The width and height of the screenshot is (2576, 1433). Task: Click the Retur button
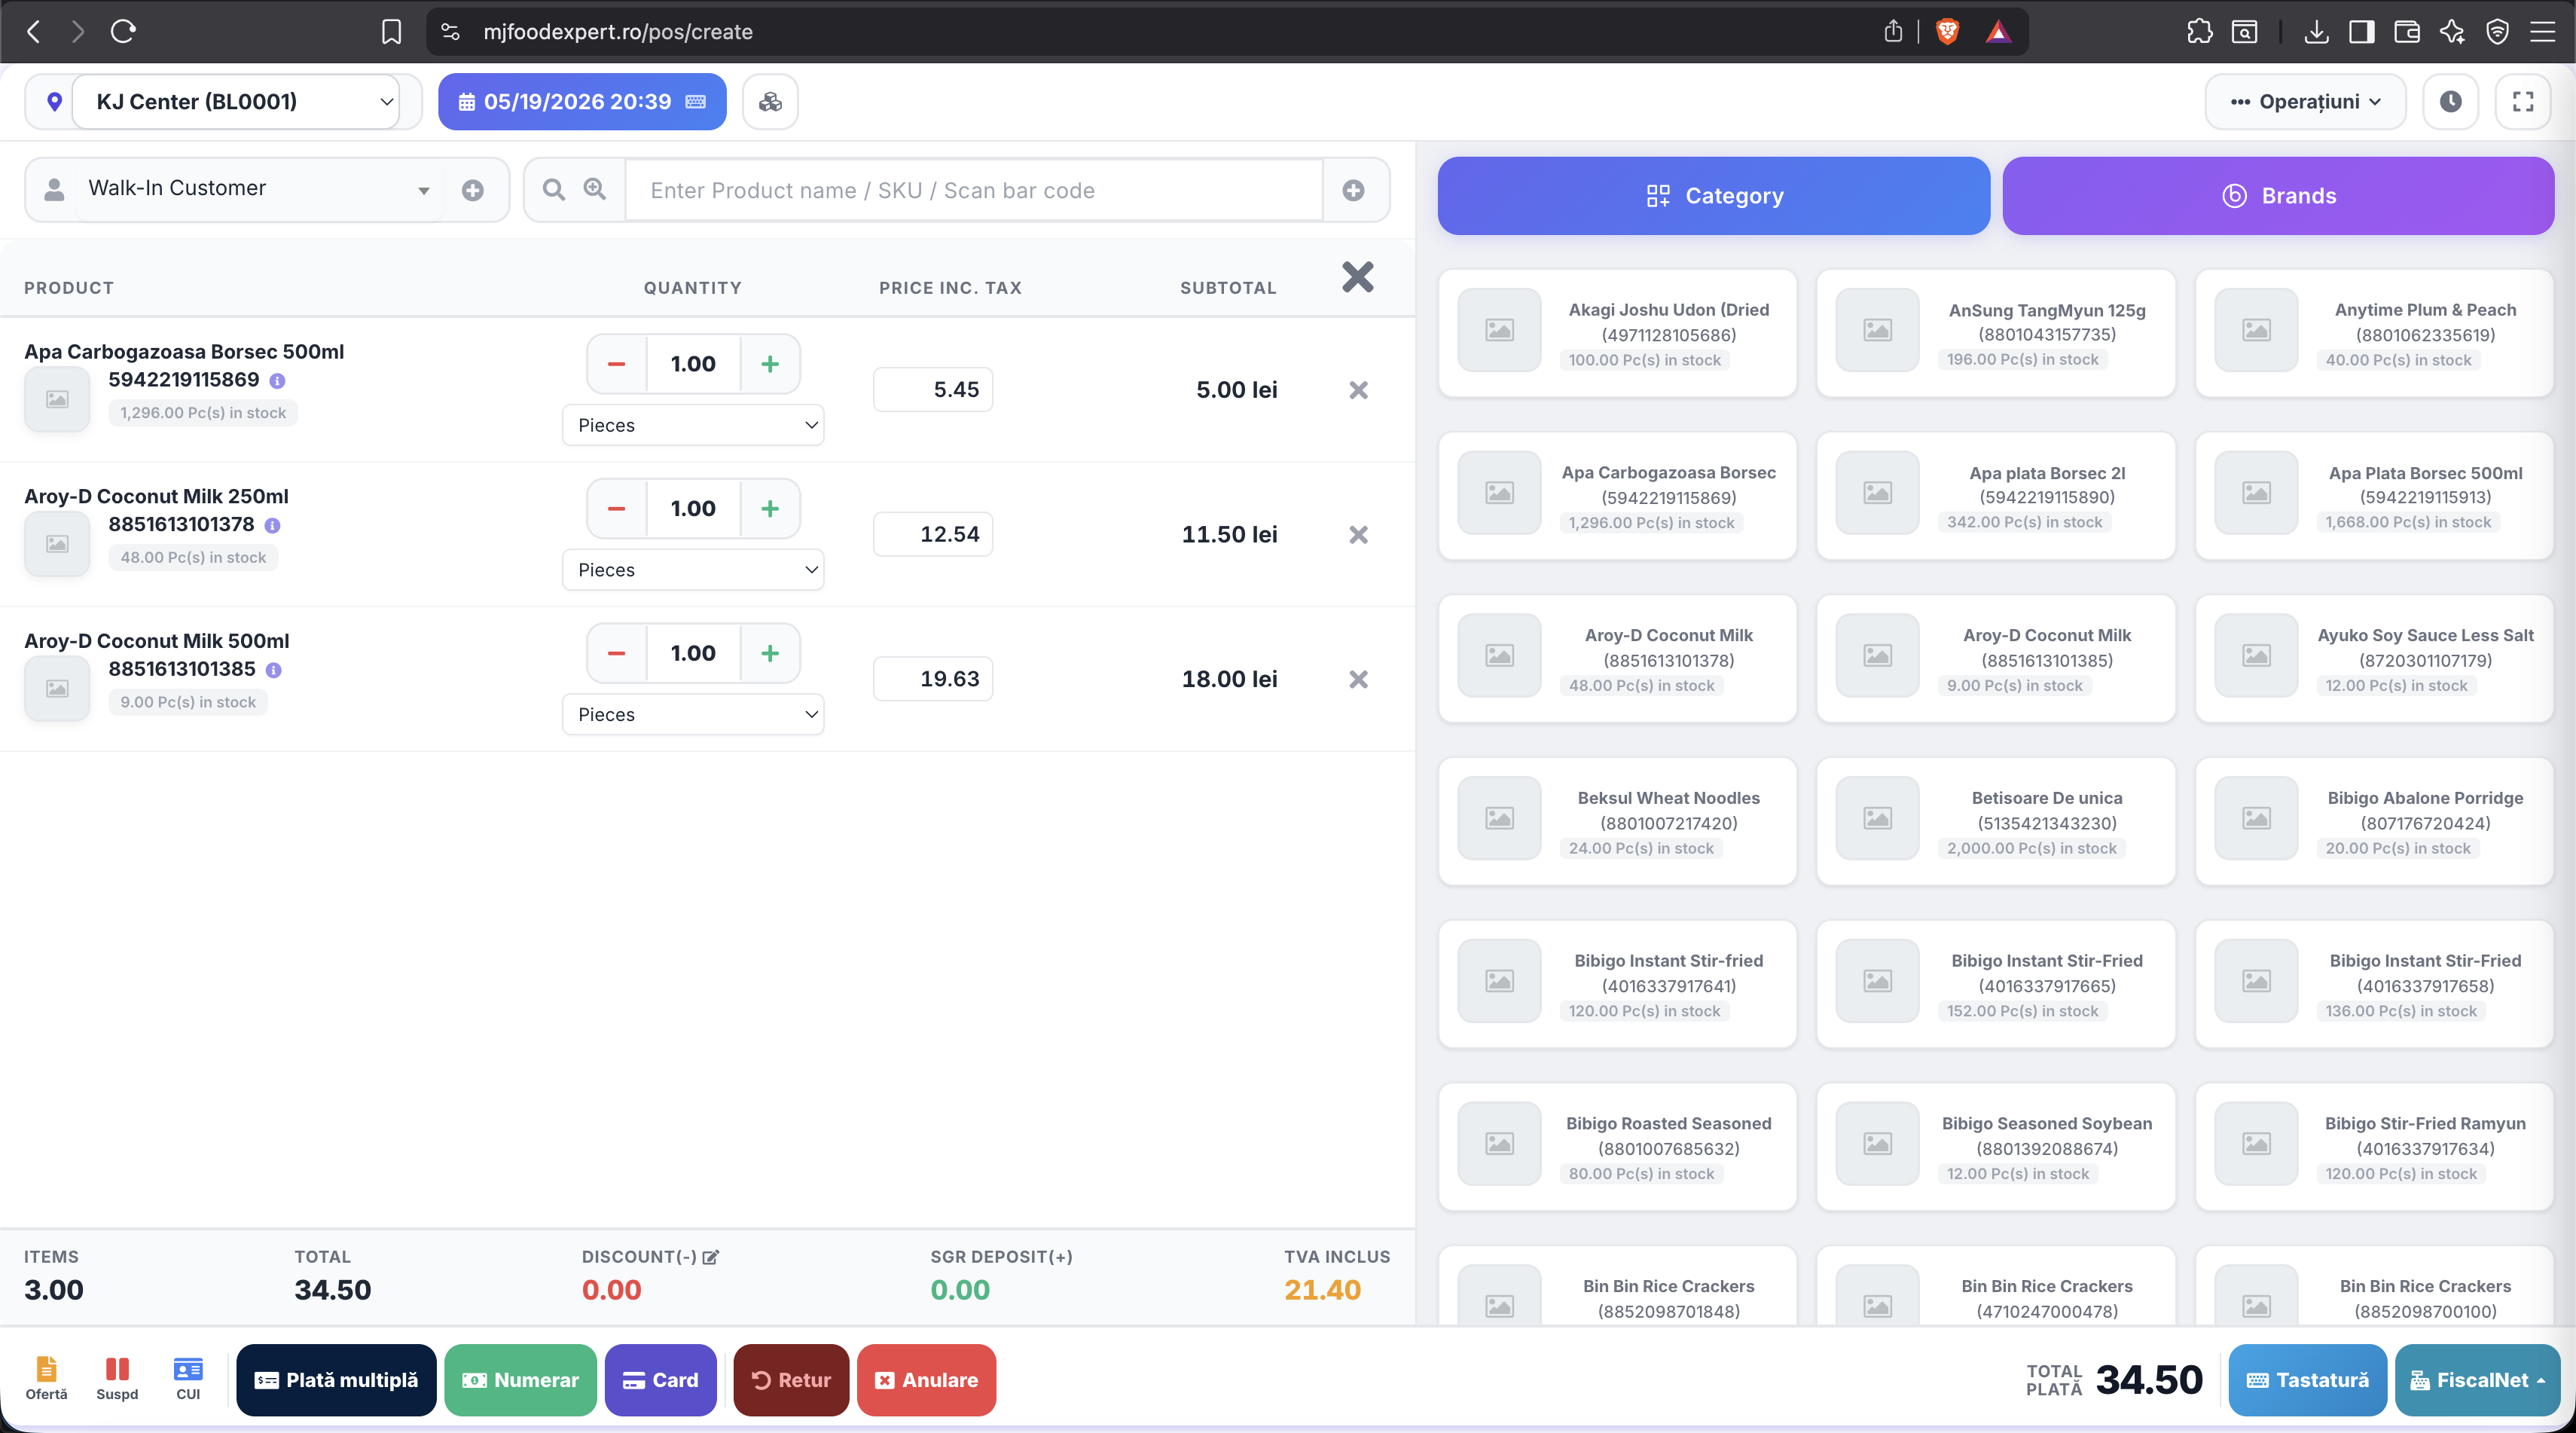[x=791, y=1380]
